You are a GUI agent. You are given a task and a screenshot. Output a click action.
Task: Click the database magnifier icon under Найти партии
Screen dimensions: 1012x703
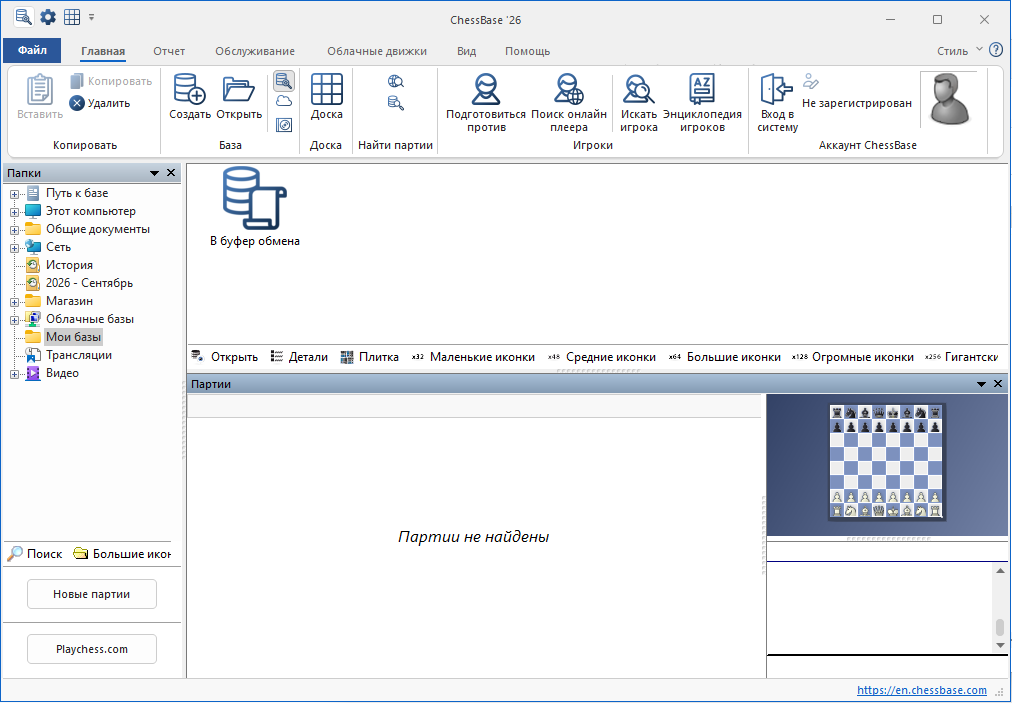tap(396, 103)
